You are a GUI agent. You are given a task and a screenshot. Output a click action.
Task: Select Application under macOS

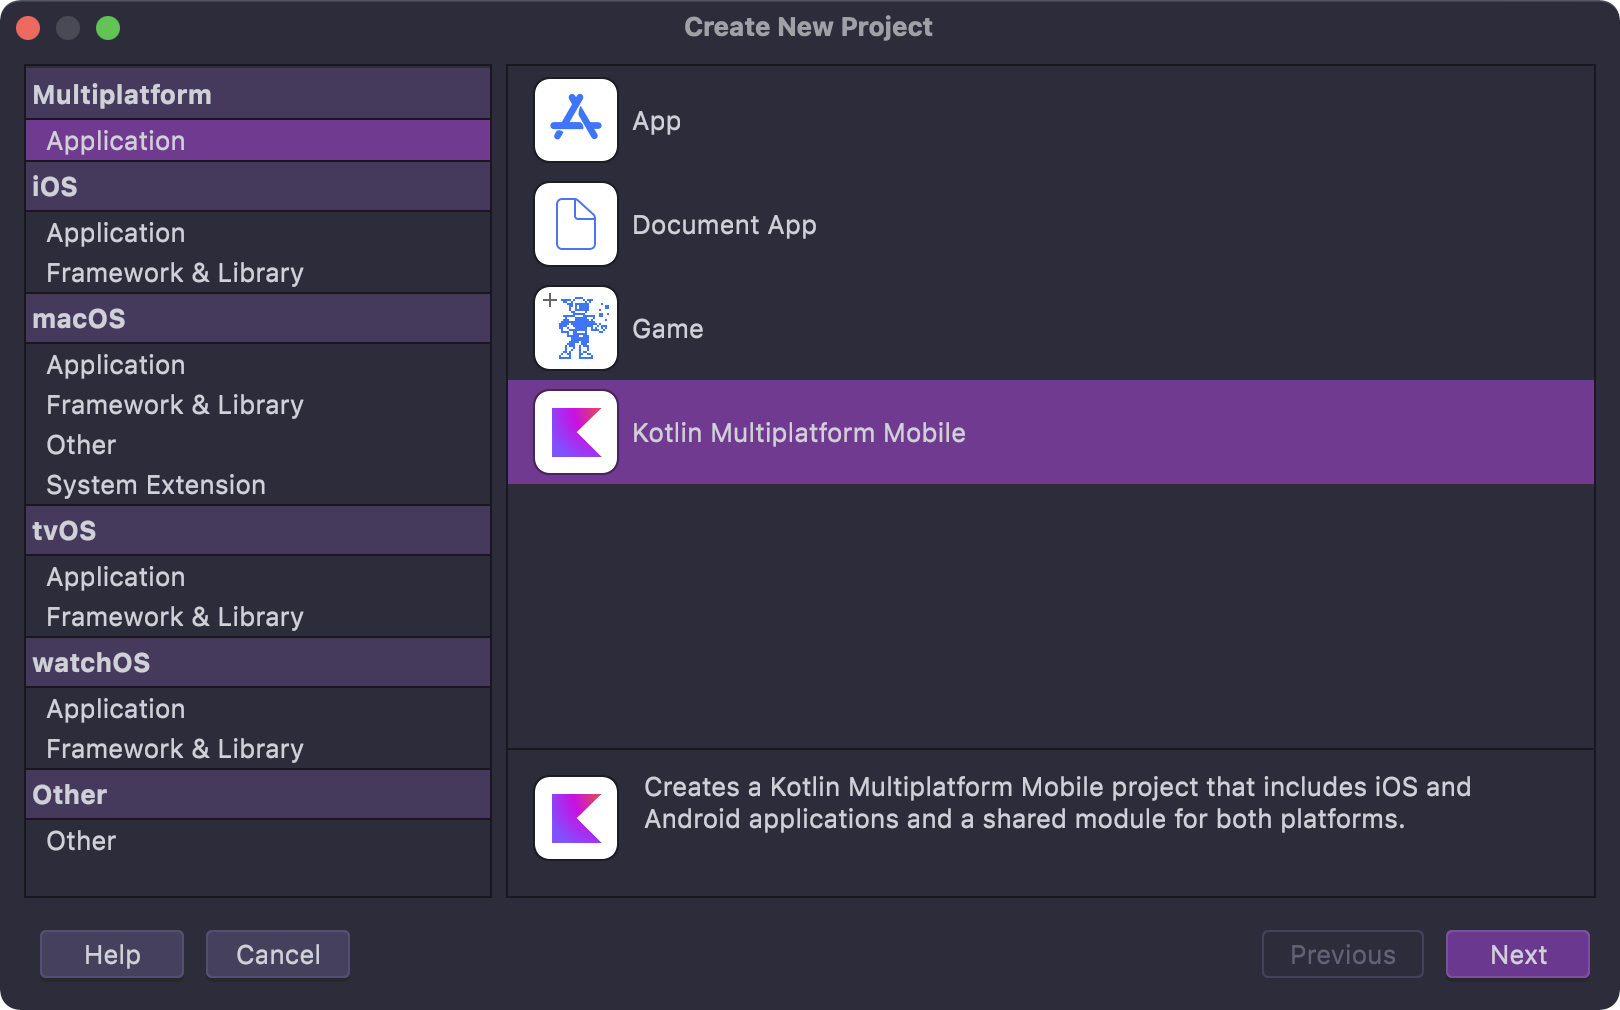click(258, 365)
